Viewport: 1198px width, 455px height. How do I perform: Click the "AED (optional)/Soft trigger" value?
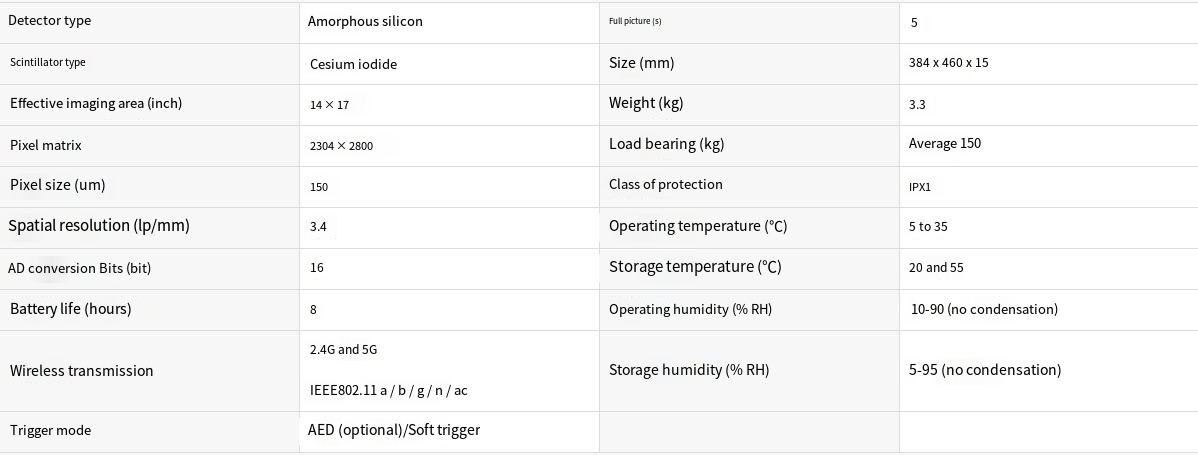(x=394, y=430)
